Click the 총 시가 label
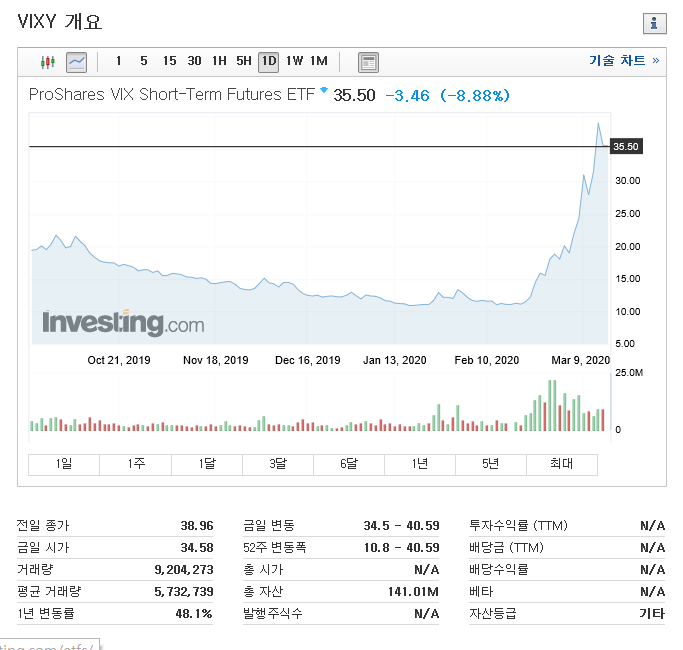The image size is (683, 650). pos(263,570)
